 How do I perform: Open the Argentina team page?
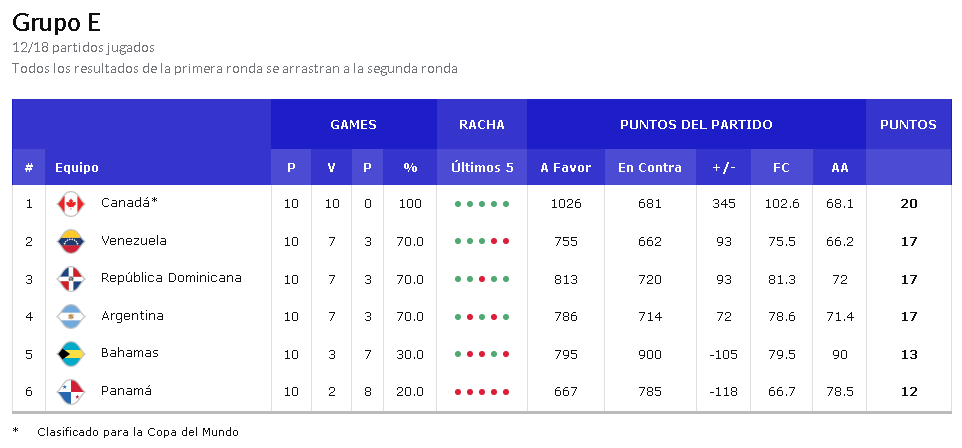tap(132, 316)
